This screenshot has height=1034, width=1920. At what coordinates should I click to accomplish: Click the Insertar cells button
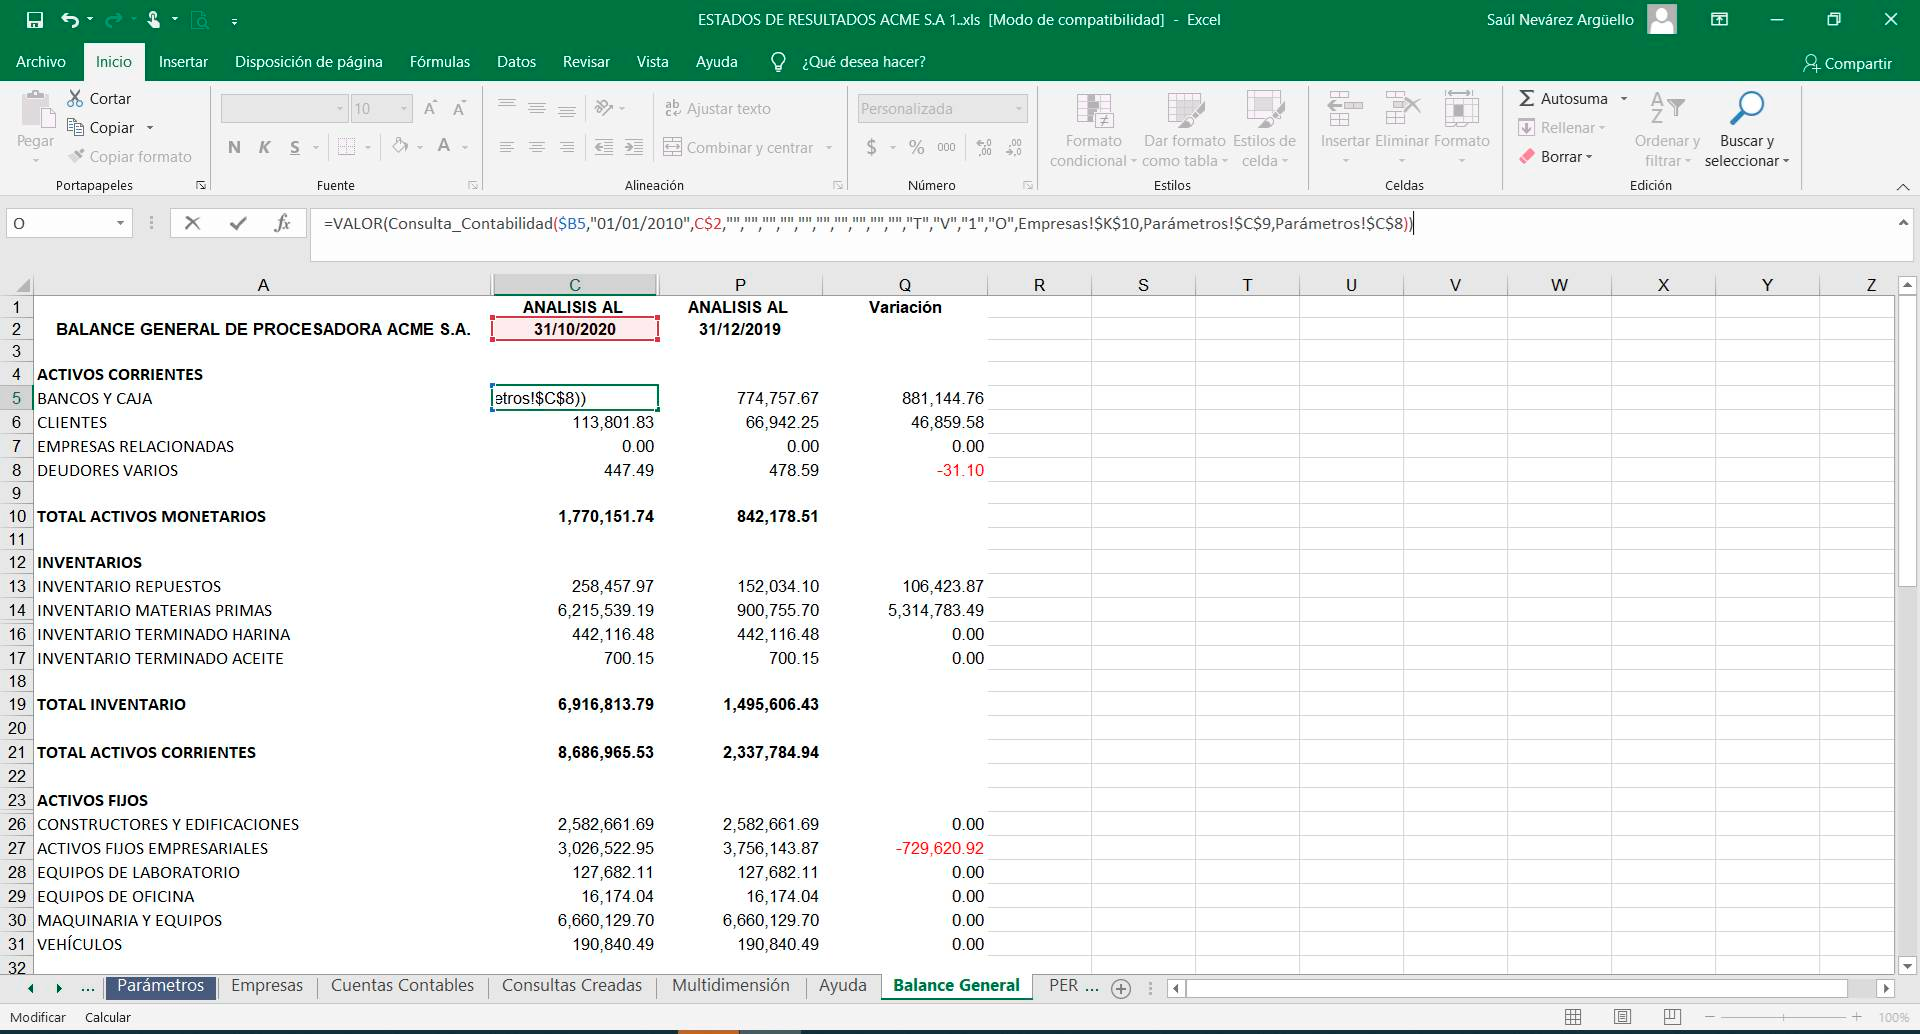(1345, 130)
